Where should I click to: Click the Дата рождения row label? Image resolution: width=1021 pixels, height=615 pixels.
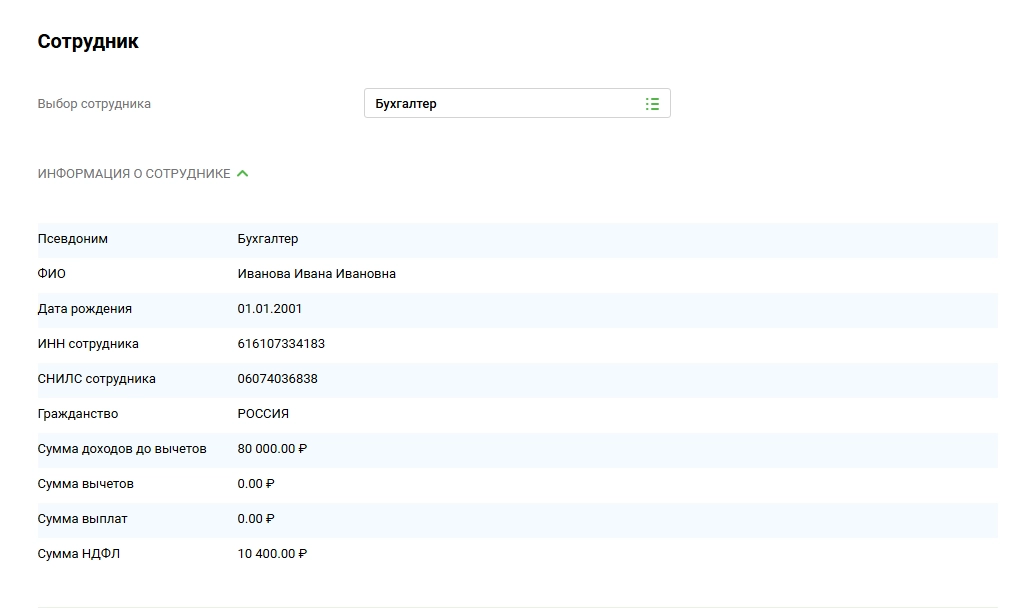pyautogui.click(x=85, y=309)
